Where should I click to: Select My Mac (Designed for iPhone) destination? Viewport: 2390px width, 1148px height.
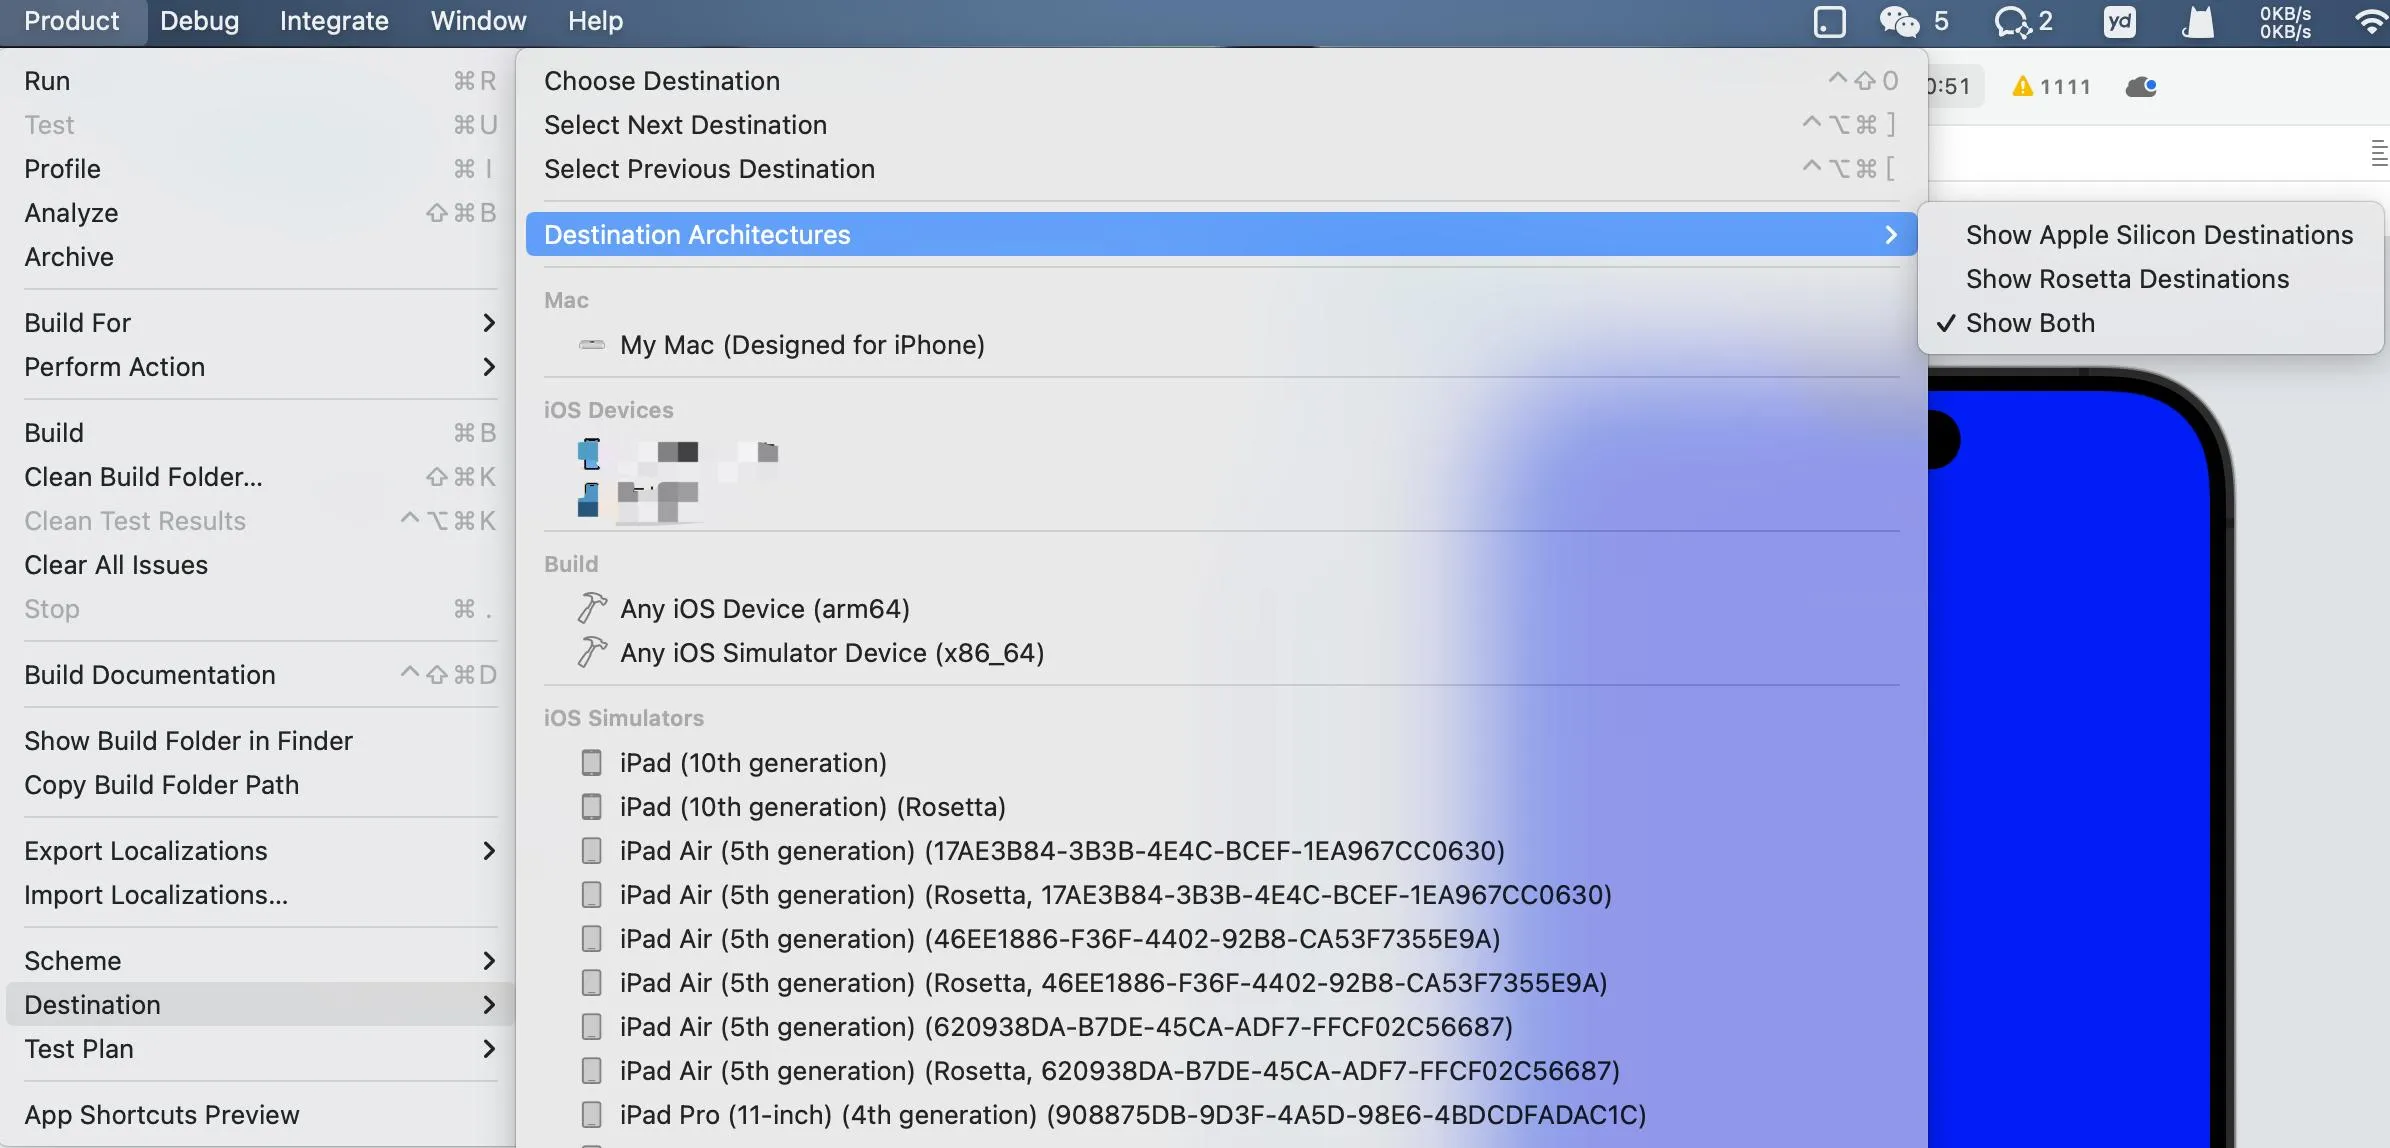pos(801,345)
